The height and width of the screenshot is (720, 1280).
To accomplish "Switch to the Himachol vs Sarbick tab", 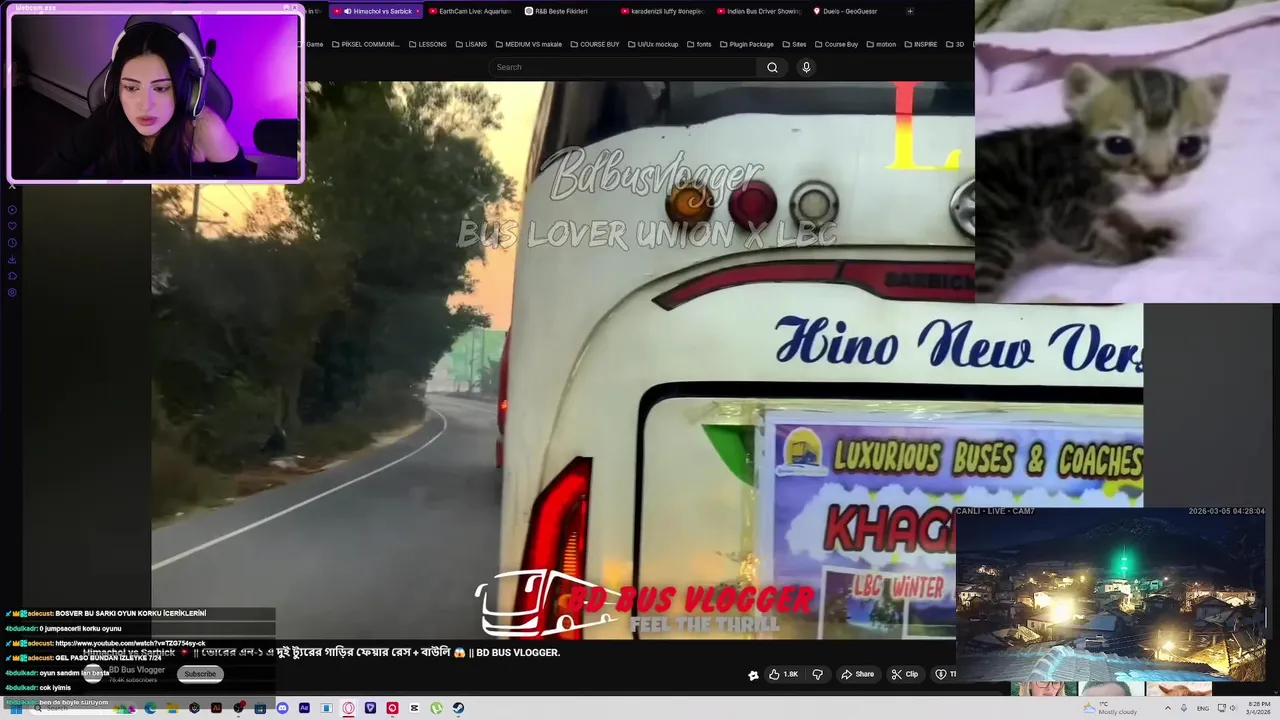I will [x=378, y=11].
